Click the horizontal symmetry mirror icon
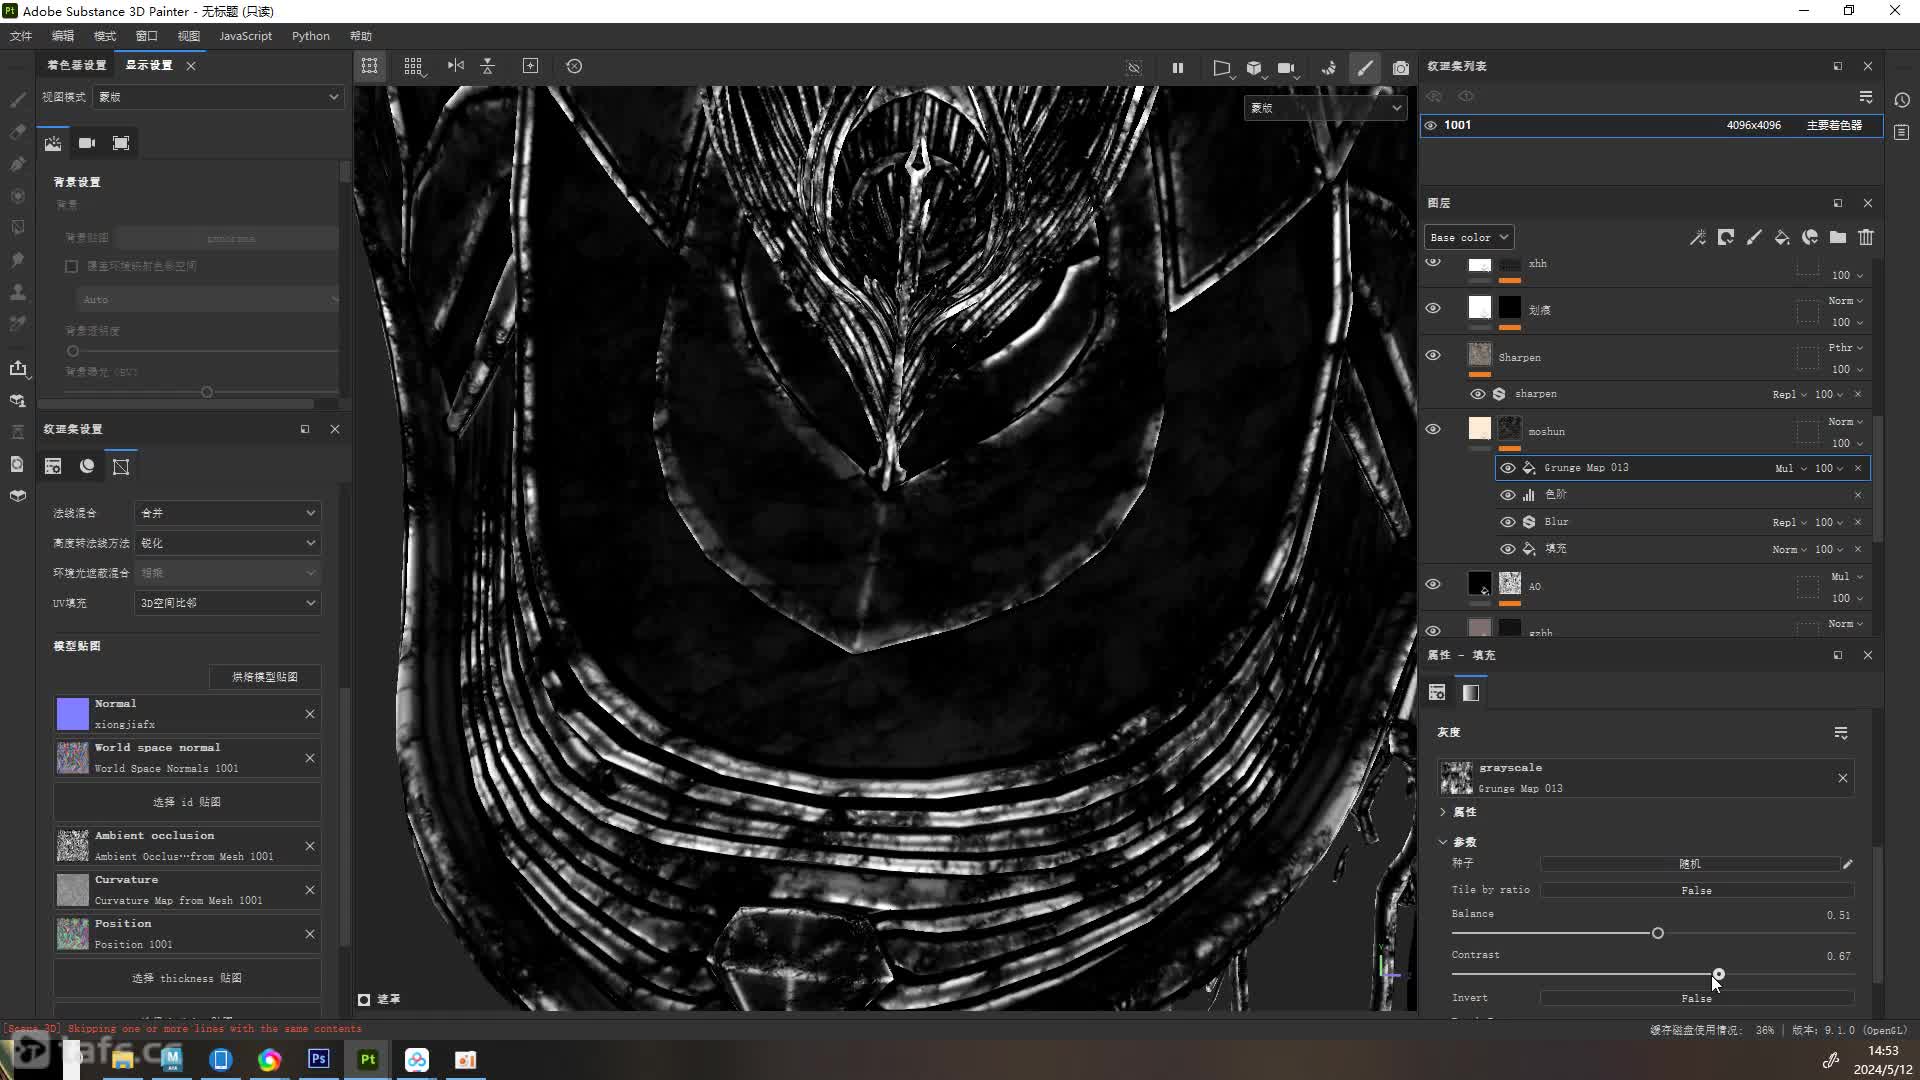This screenshot has height=1080, width=1920. [456, 66]
